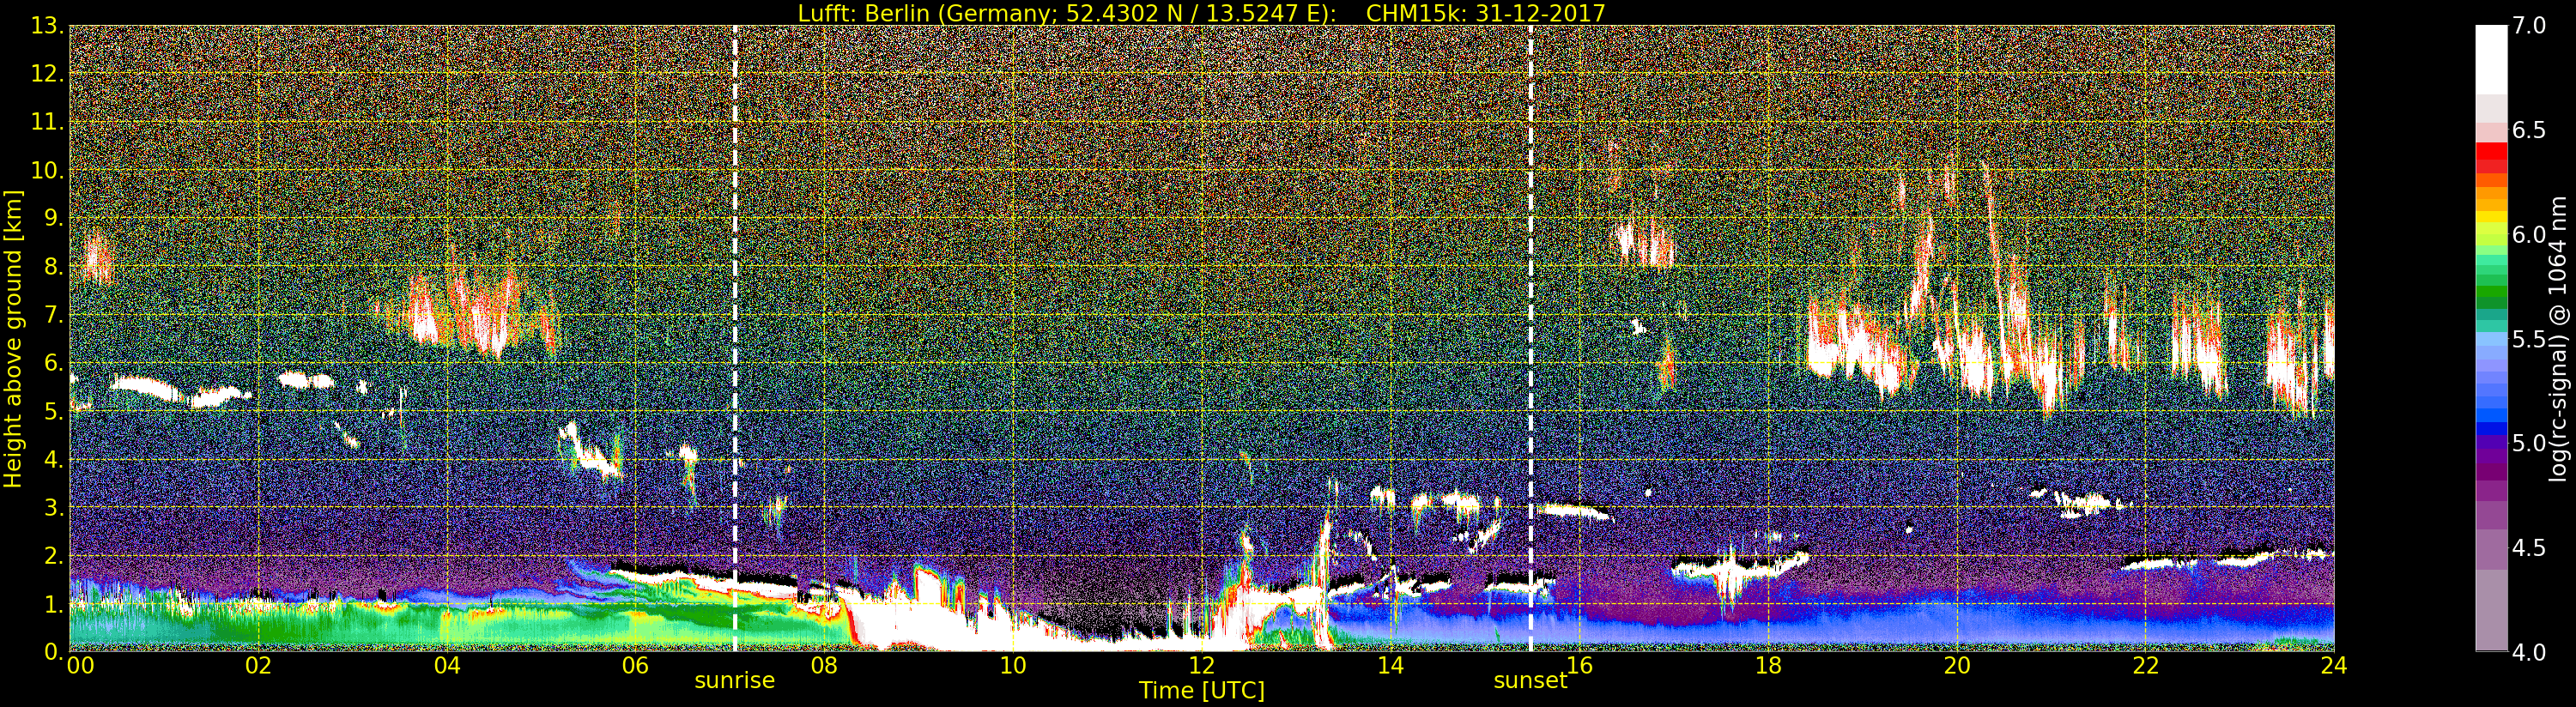2576x707 pixels.
Task: Click the green band of the colorbar
Action: (x=2491, y=290)
